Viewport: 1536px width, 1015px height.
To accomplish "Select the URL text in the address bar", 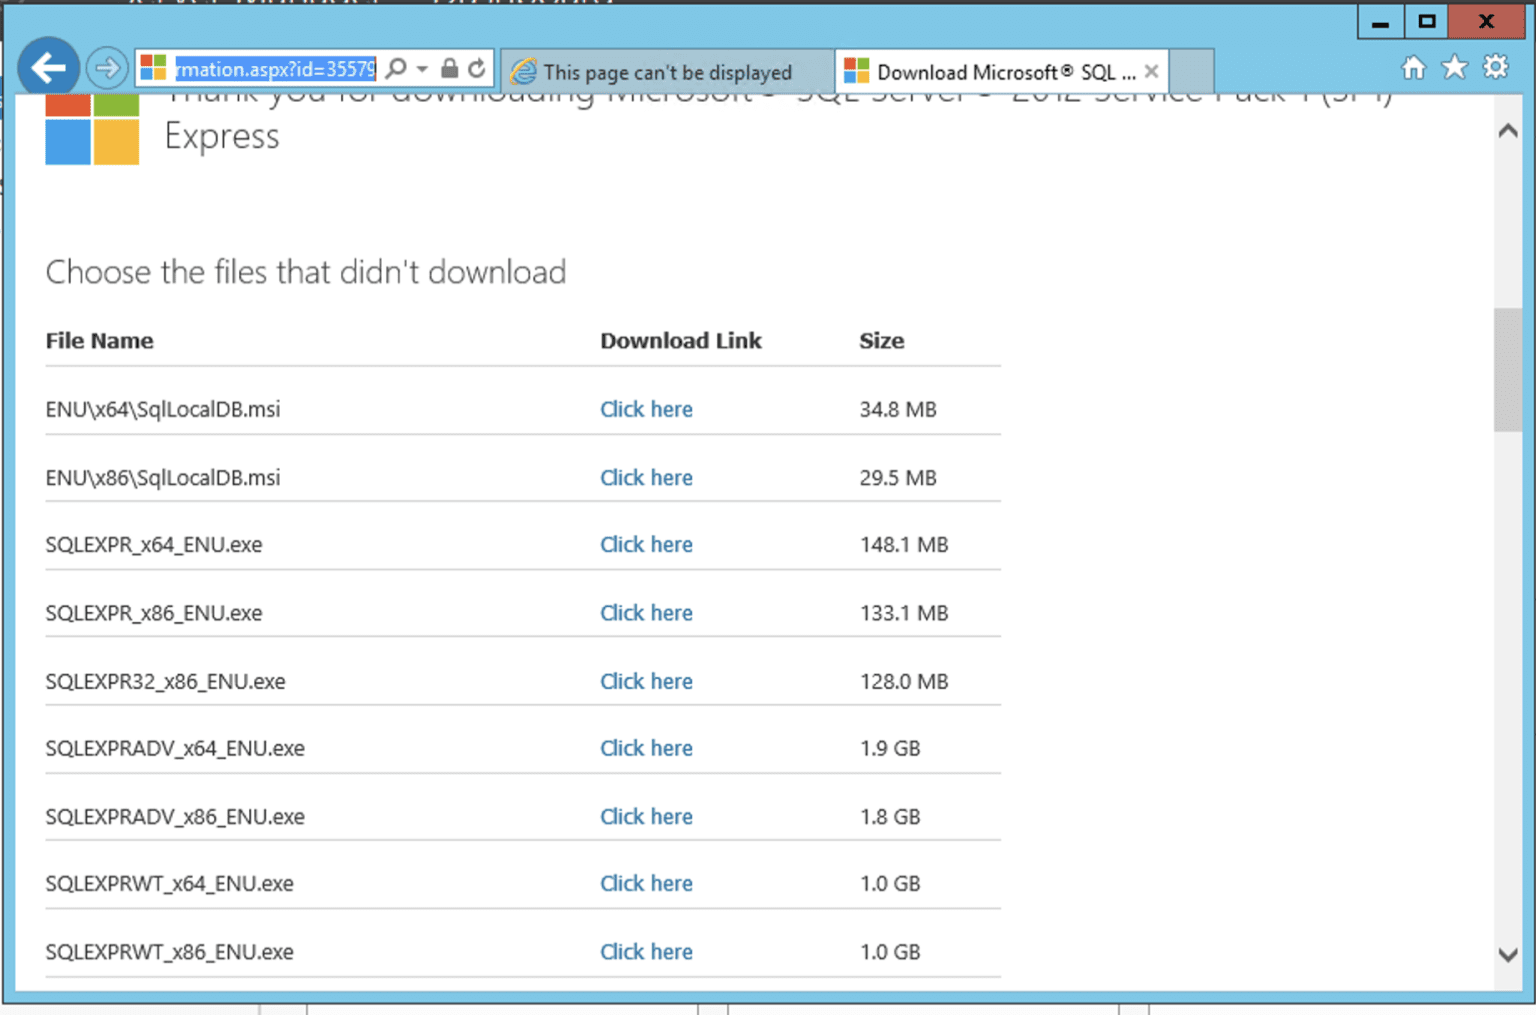I will [x=274, y=69].
